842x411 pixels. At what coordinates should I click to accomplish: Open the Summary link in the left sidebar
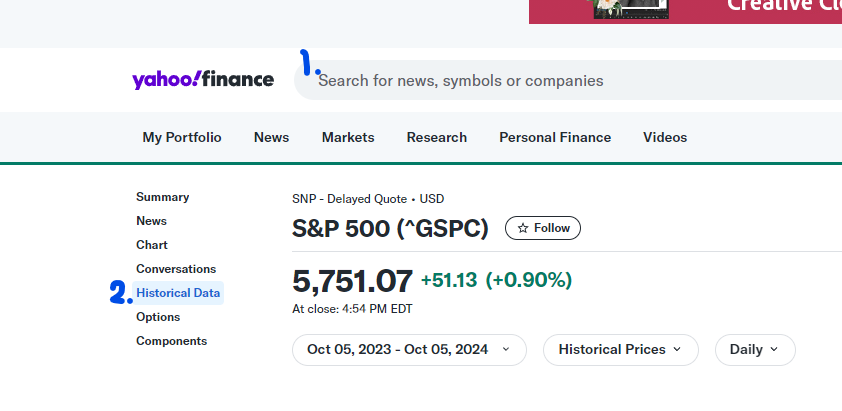pyautogui.click(x=162, y=197)
